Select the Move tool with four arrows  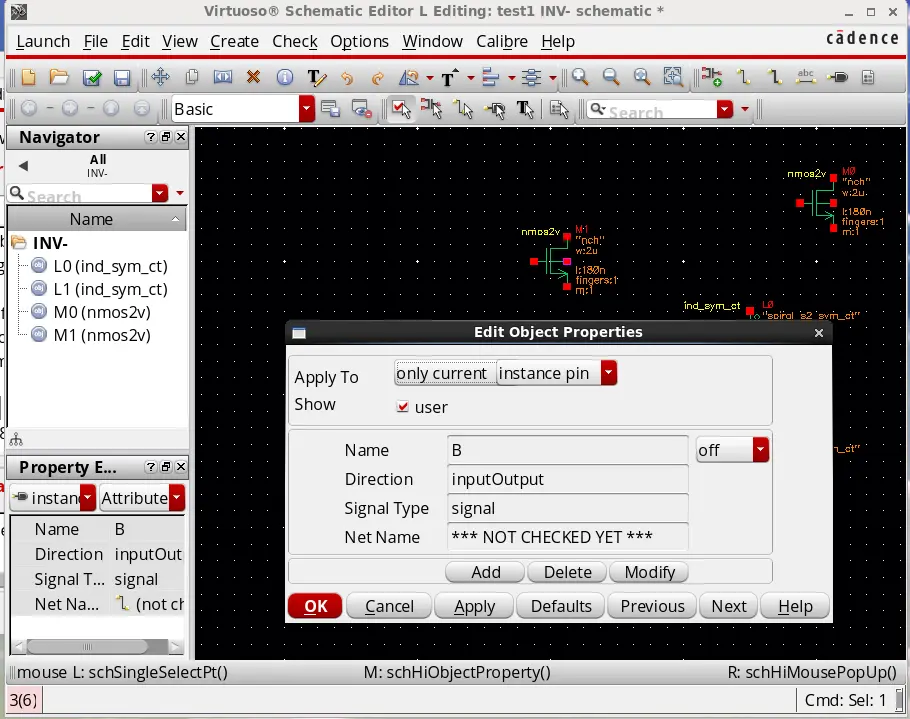pyautogui.click(x=161, y=77)
